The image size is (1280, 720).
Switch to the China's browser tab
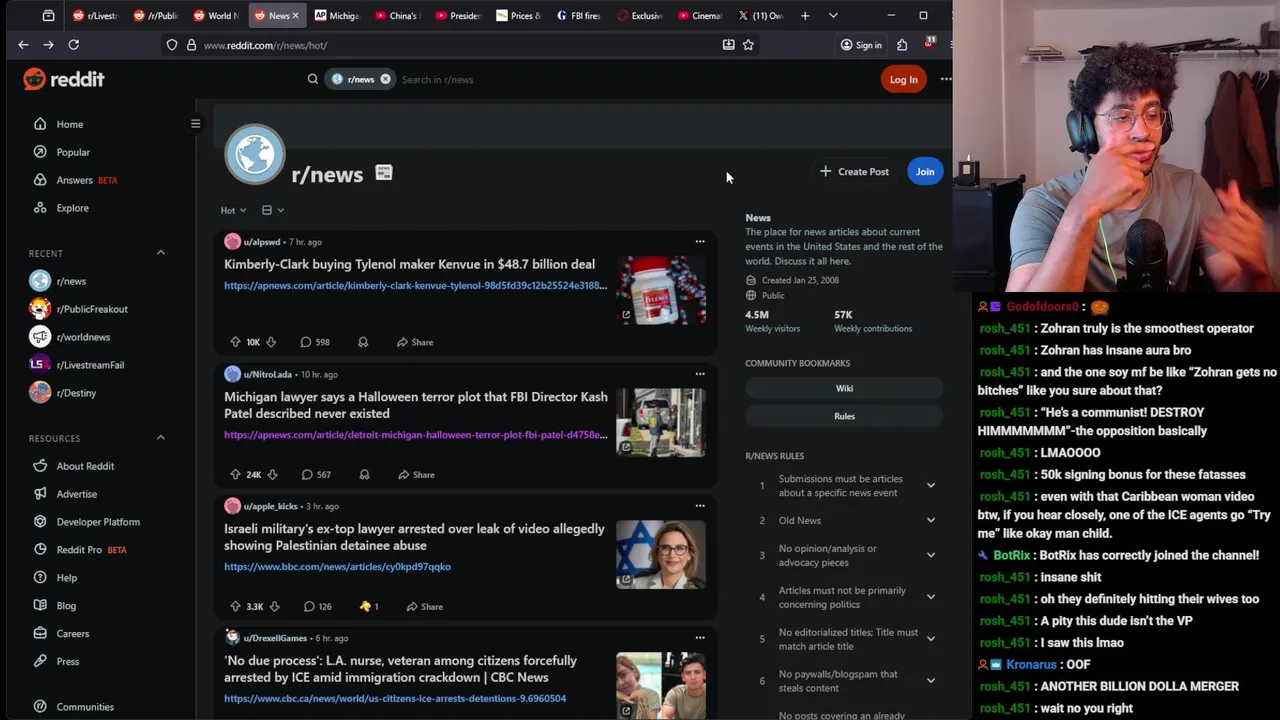pyautogui.click(x=397, y=15)
